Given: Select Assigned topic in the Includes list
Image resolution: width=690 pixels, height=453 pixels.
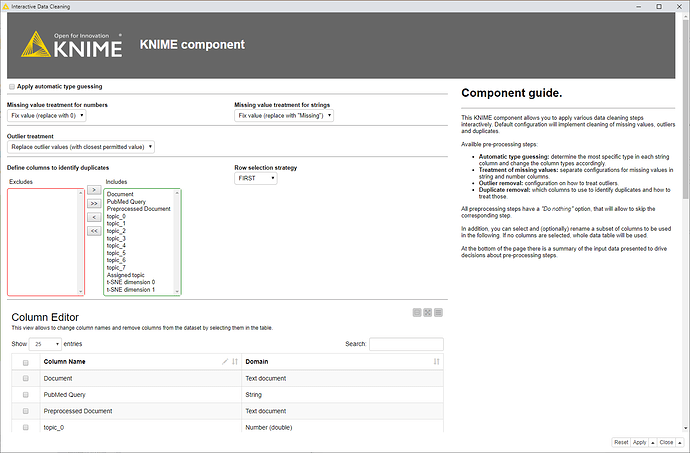Looking at the screenshot, I should coord(125,275).
